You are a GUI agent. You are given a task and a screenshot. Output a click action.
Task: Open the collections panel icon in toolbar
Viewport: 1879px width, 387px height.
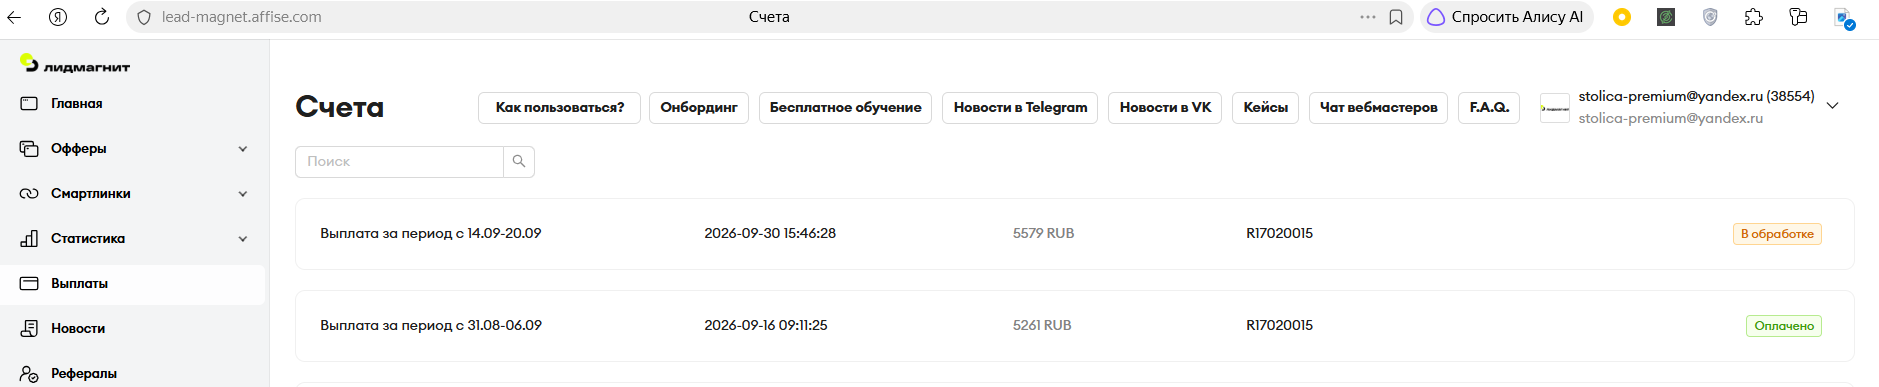pos(1798,17)
